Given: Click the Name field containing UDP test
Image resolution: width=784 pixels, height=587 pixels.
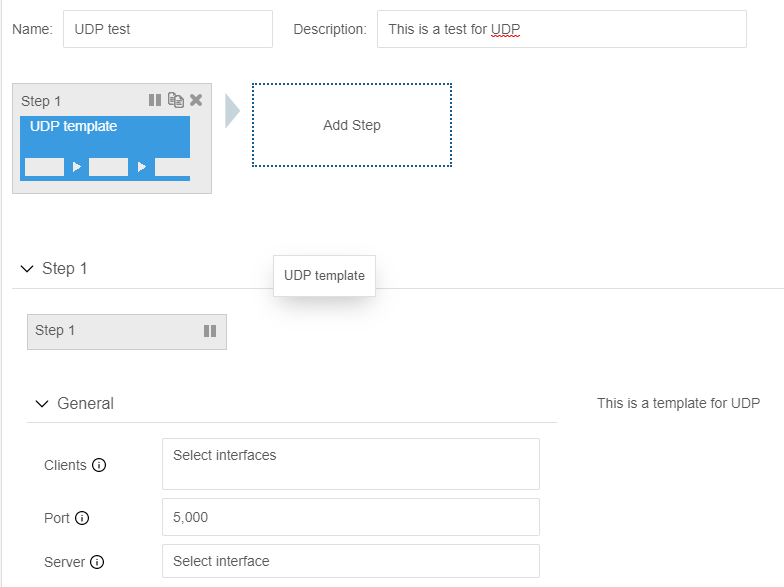Looking at the screenshot, I should pyautogui.click(x=168, y=29).
